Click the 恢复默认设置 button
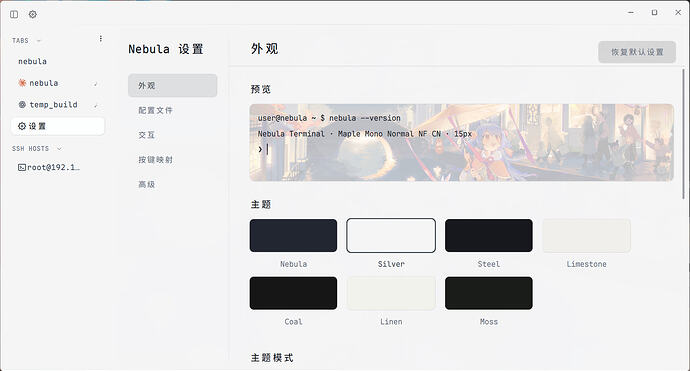The image size is (690, 371). tap(637, 52)
